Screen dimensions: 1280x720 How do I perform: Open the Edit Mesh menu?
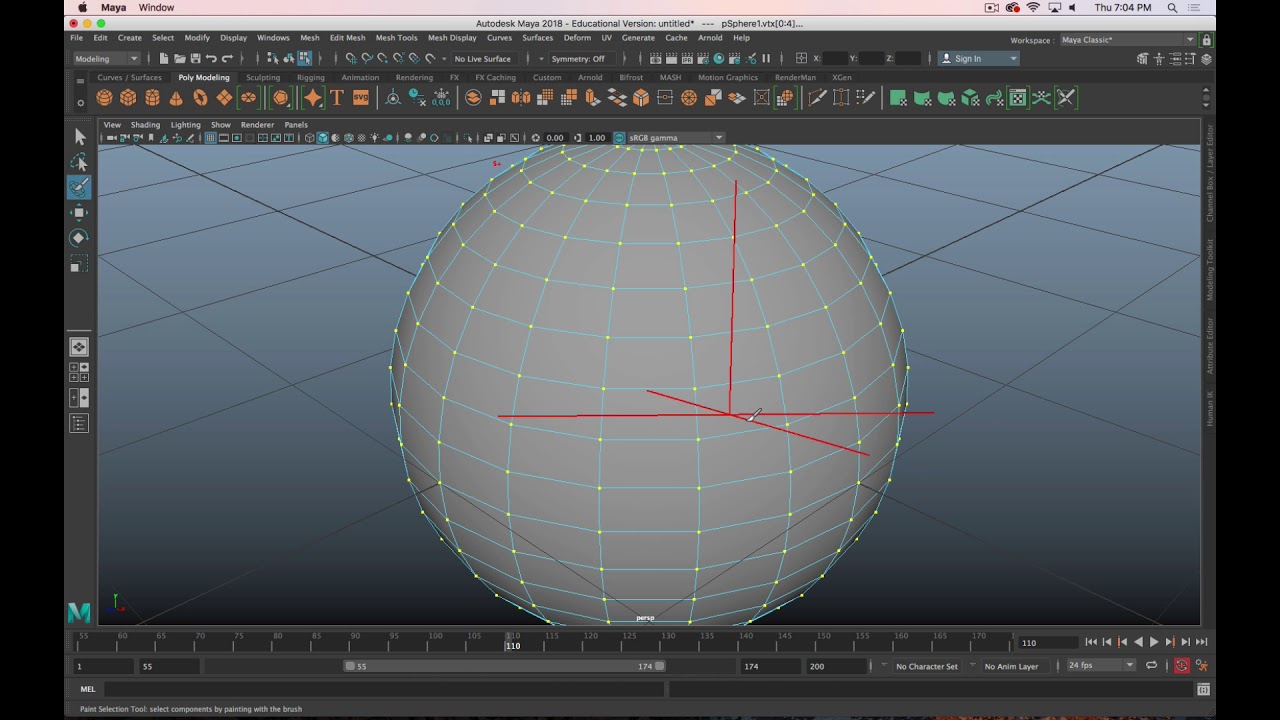coord(348,38)
